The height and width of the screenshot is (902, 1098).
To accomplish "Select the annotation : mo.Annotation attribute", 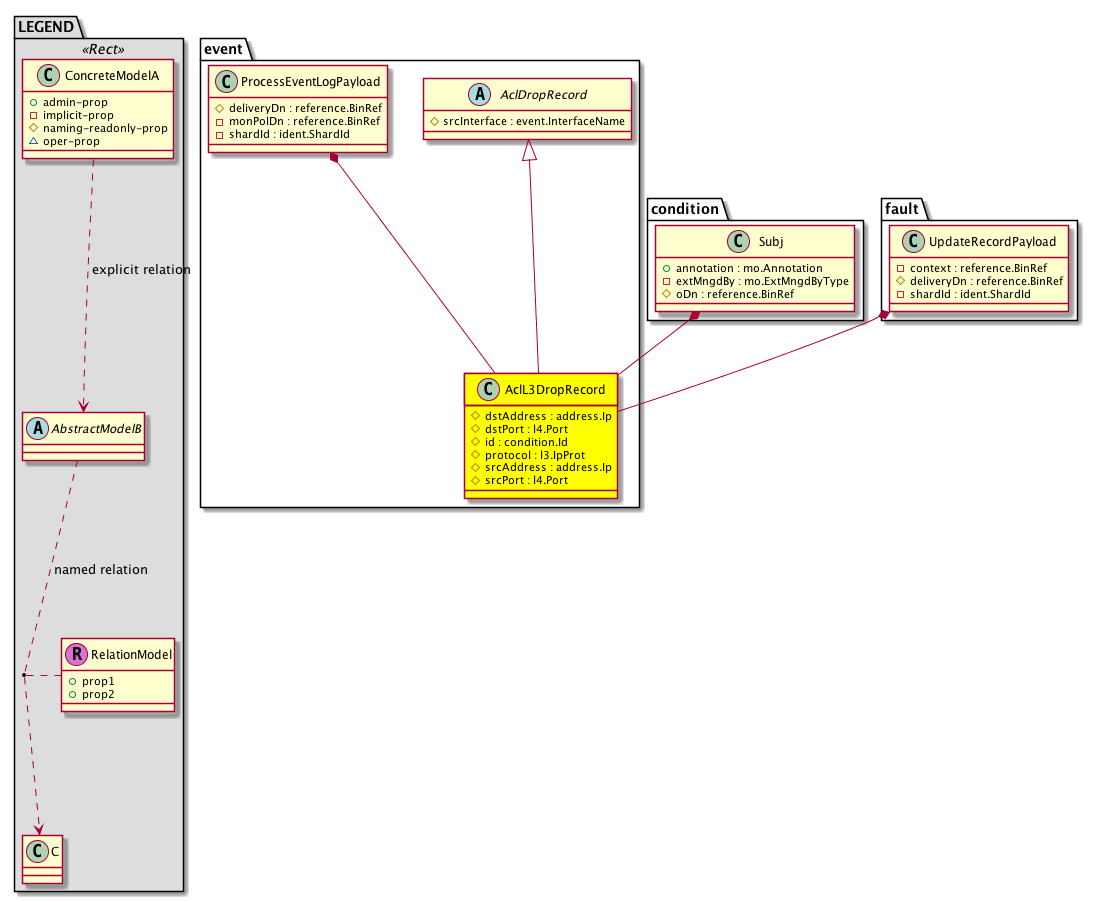I will [738, 269].
